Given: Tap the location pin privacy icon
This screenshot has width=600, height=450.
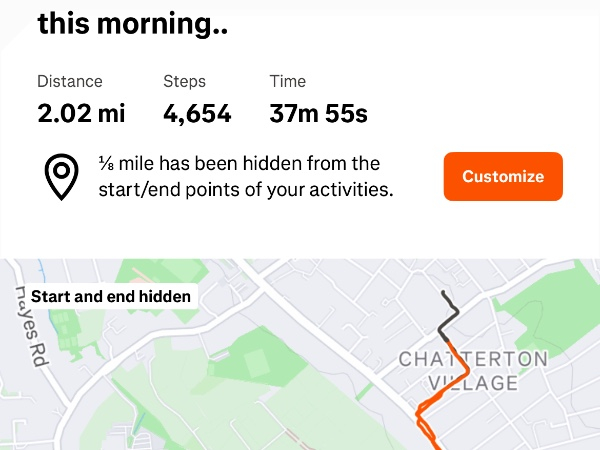Looking at the screenshot, I should [61, 176].
